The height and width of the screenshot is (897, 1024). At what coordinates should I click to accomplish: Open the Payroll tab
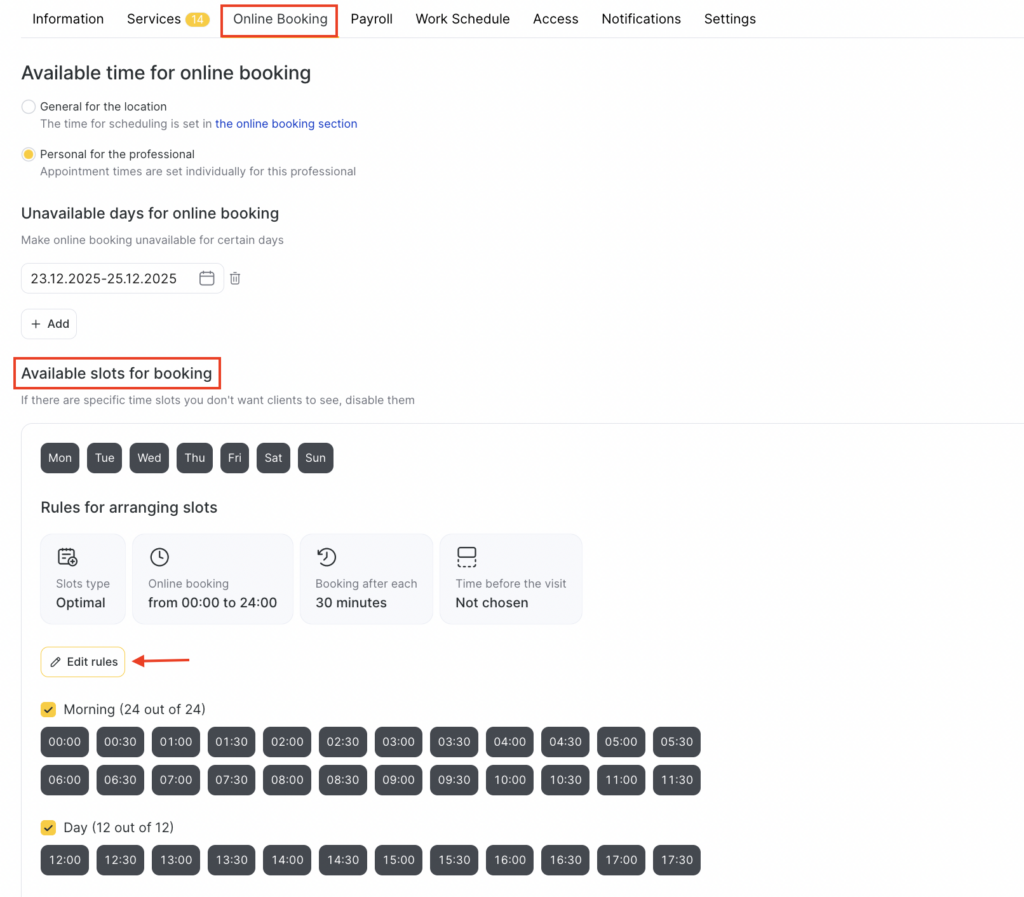371,19
